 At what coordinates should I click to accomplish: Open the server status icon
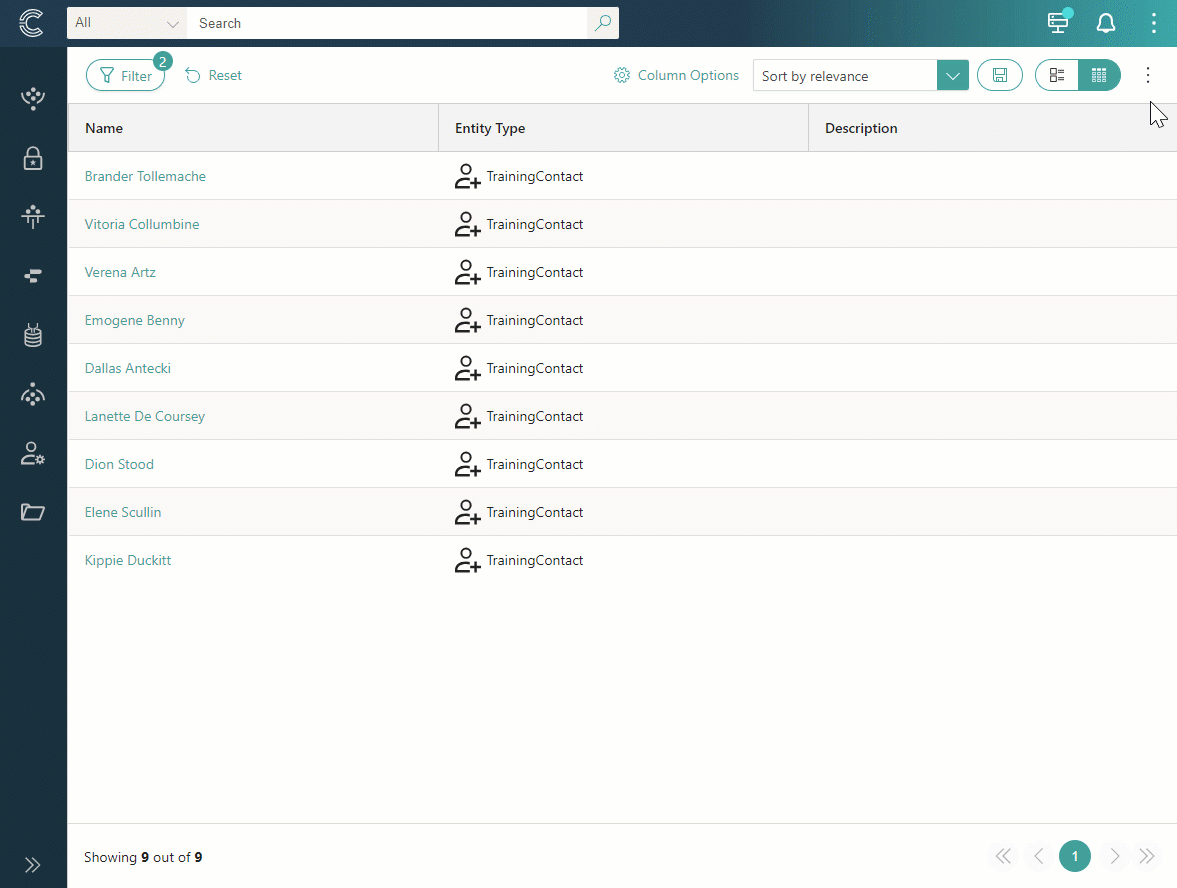[1058, 22]
